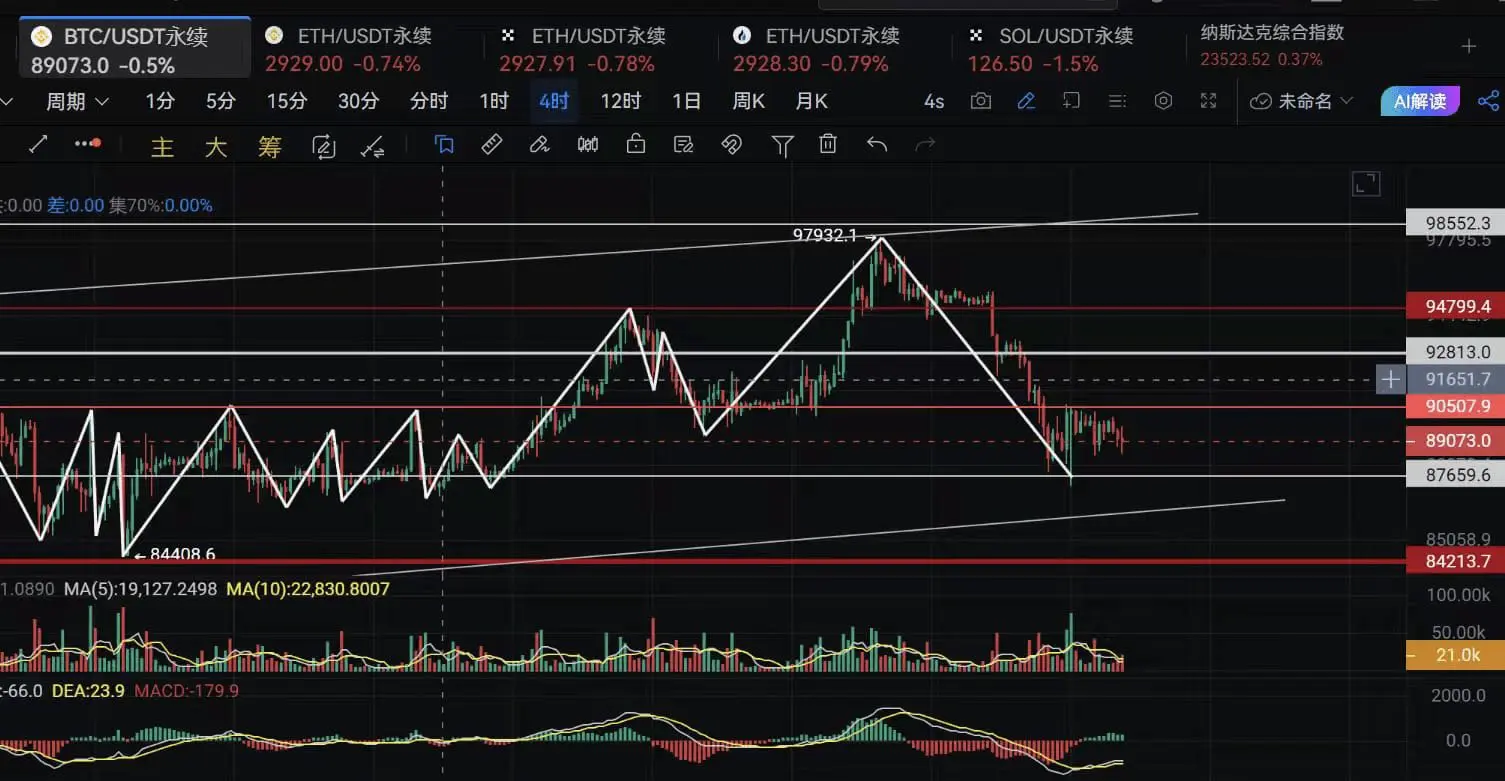Switch to the 1时 timeframe
The image size is (1505, 781).
click(494, 101)
